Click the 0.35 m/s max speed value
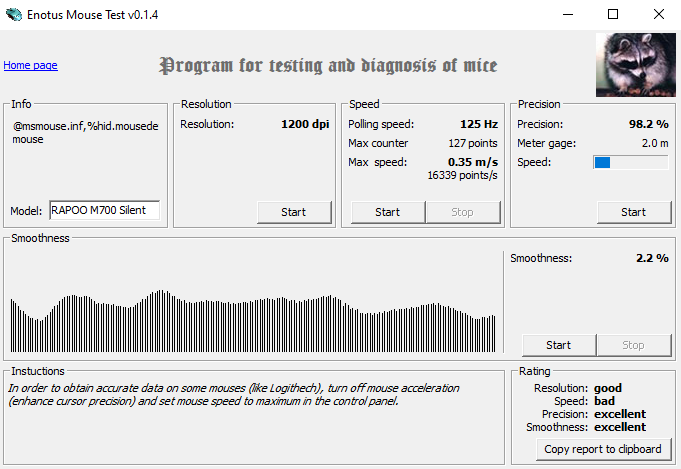Screen dimensions: 681x469 473,162
